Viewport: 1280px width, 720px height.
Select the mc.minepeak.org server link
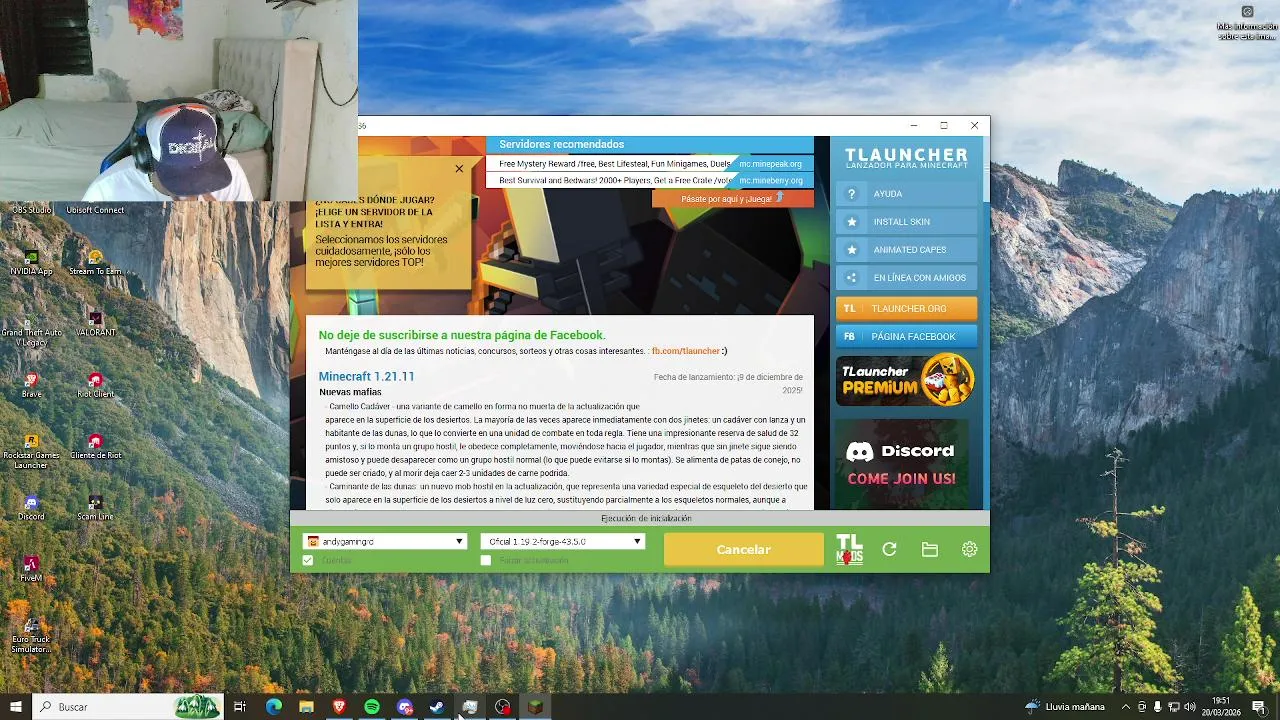coord(770,164)
